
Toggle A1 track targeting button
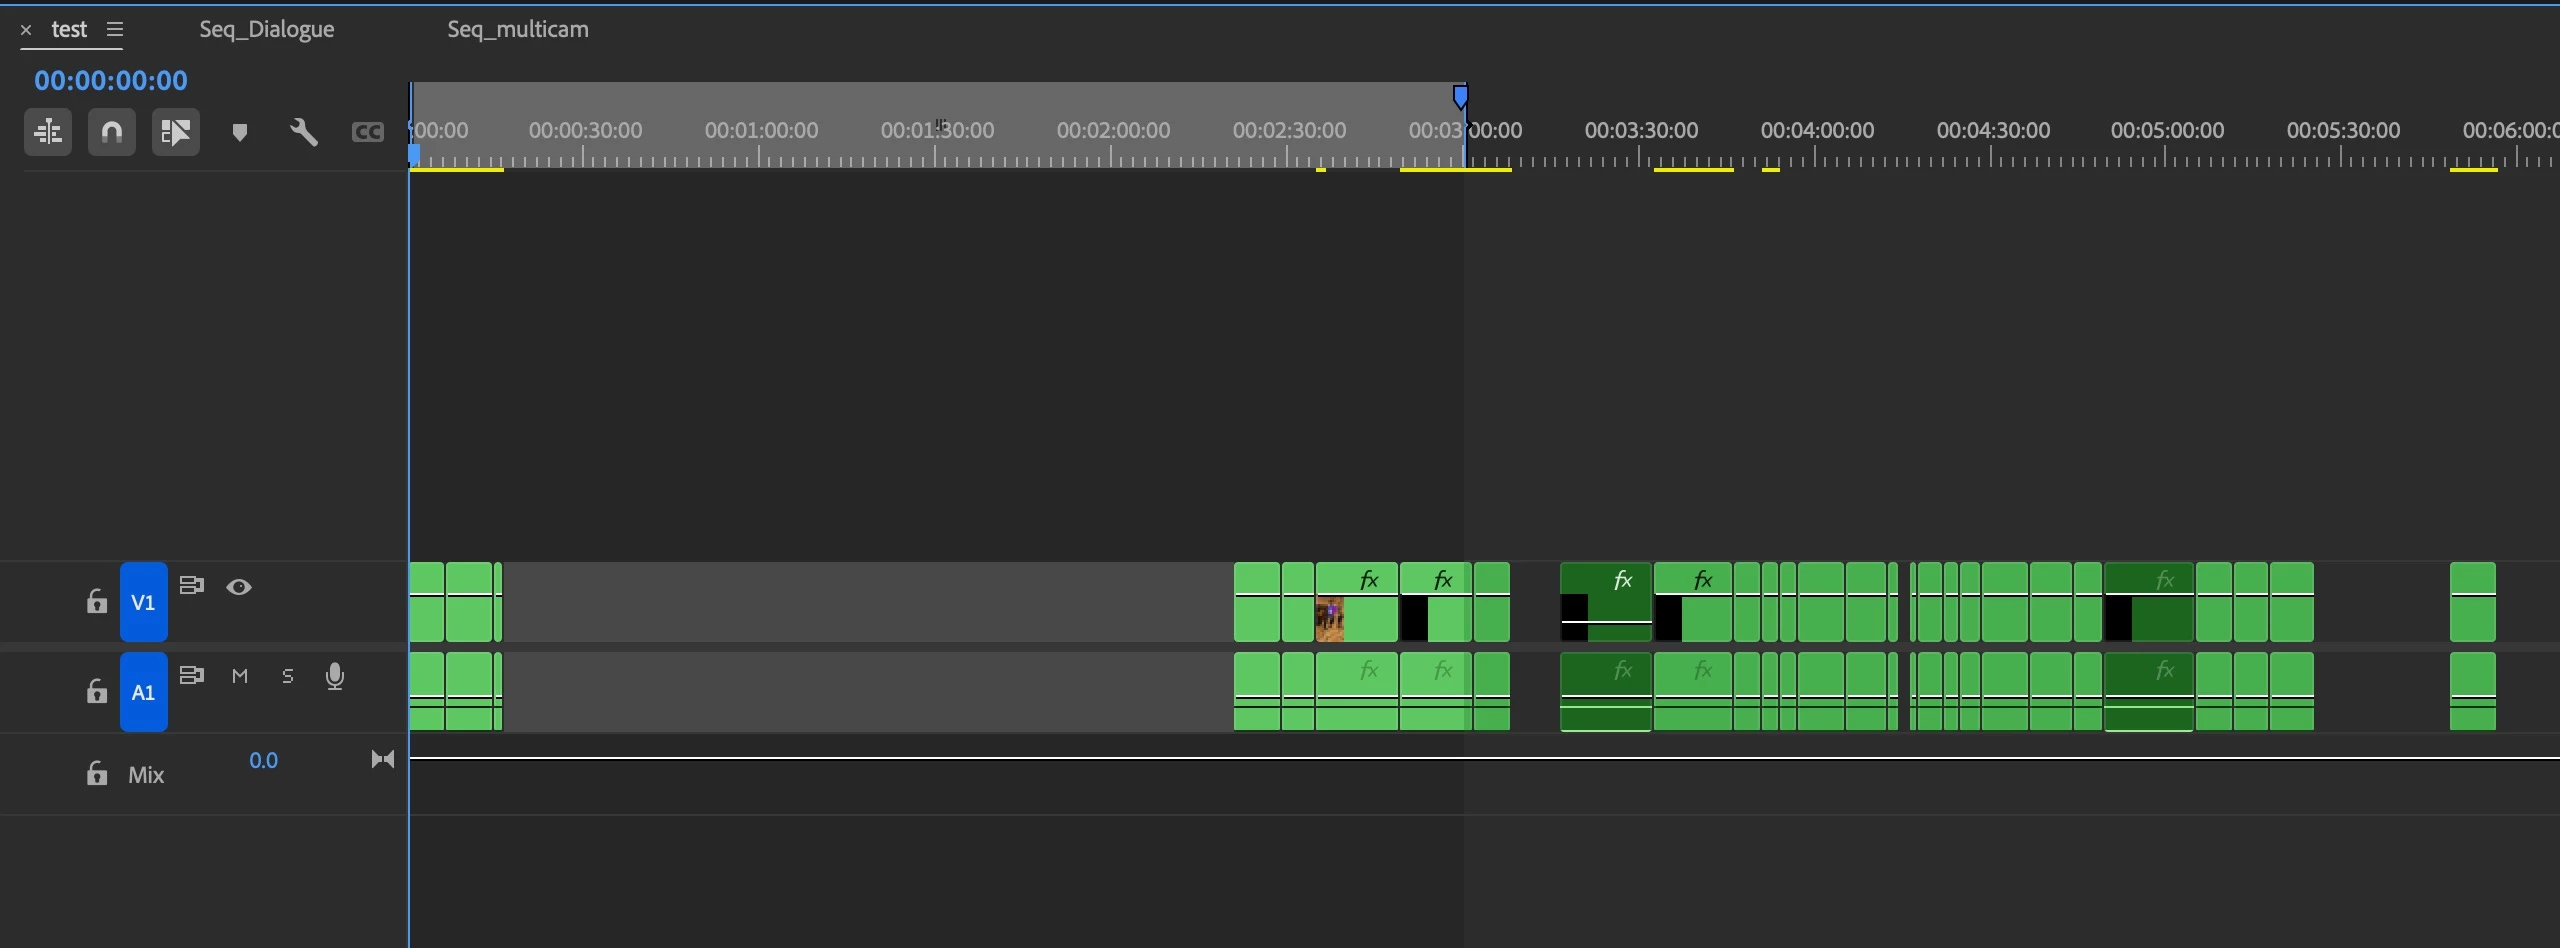[x=144, y=692]
